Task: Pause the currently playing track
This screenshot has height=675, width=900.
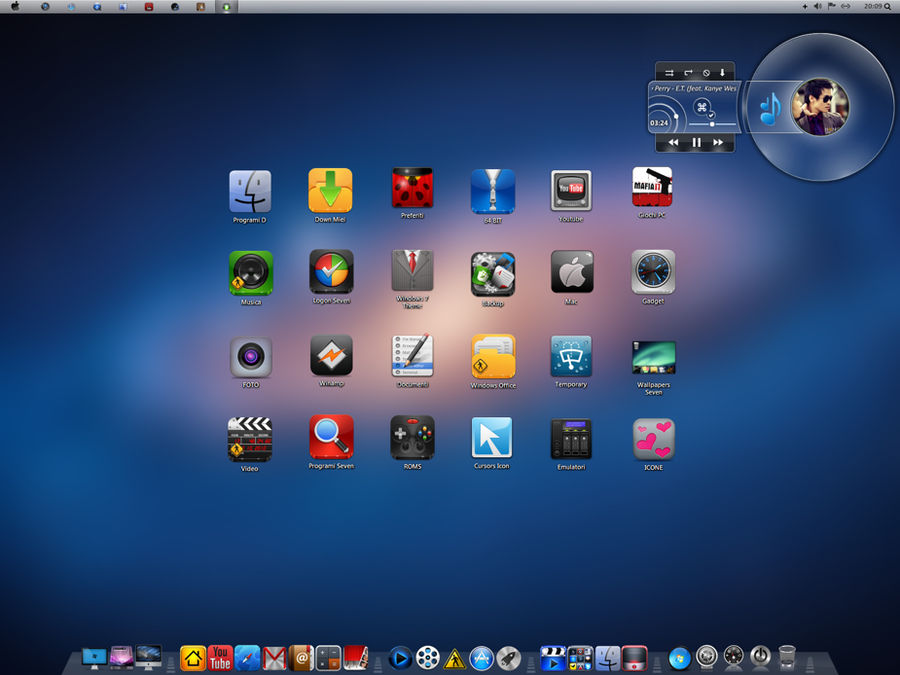Action: [x=696, y=143]
